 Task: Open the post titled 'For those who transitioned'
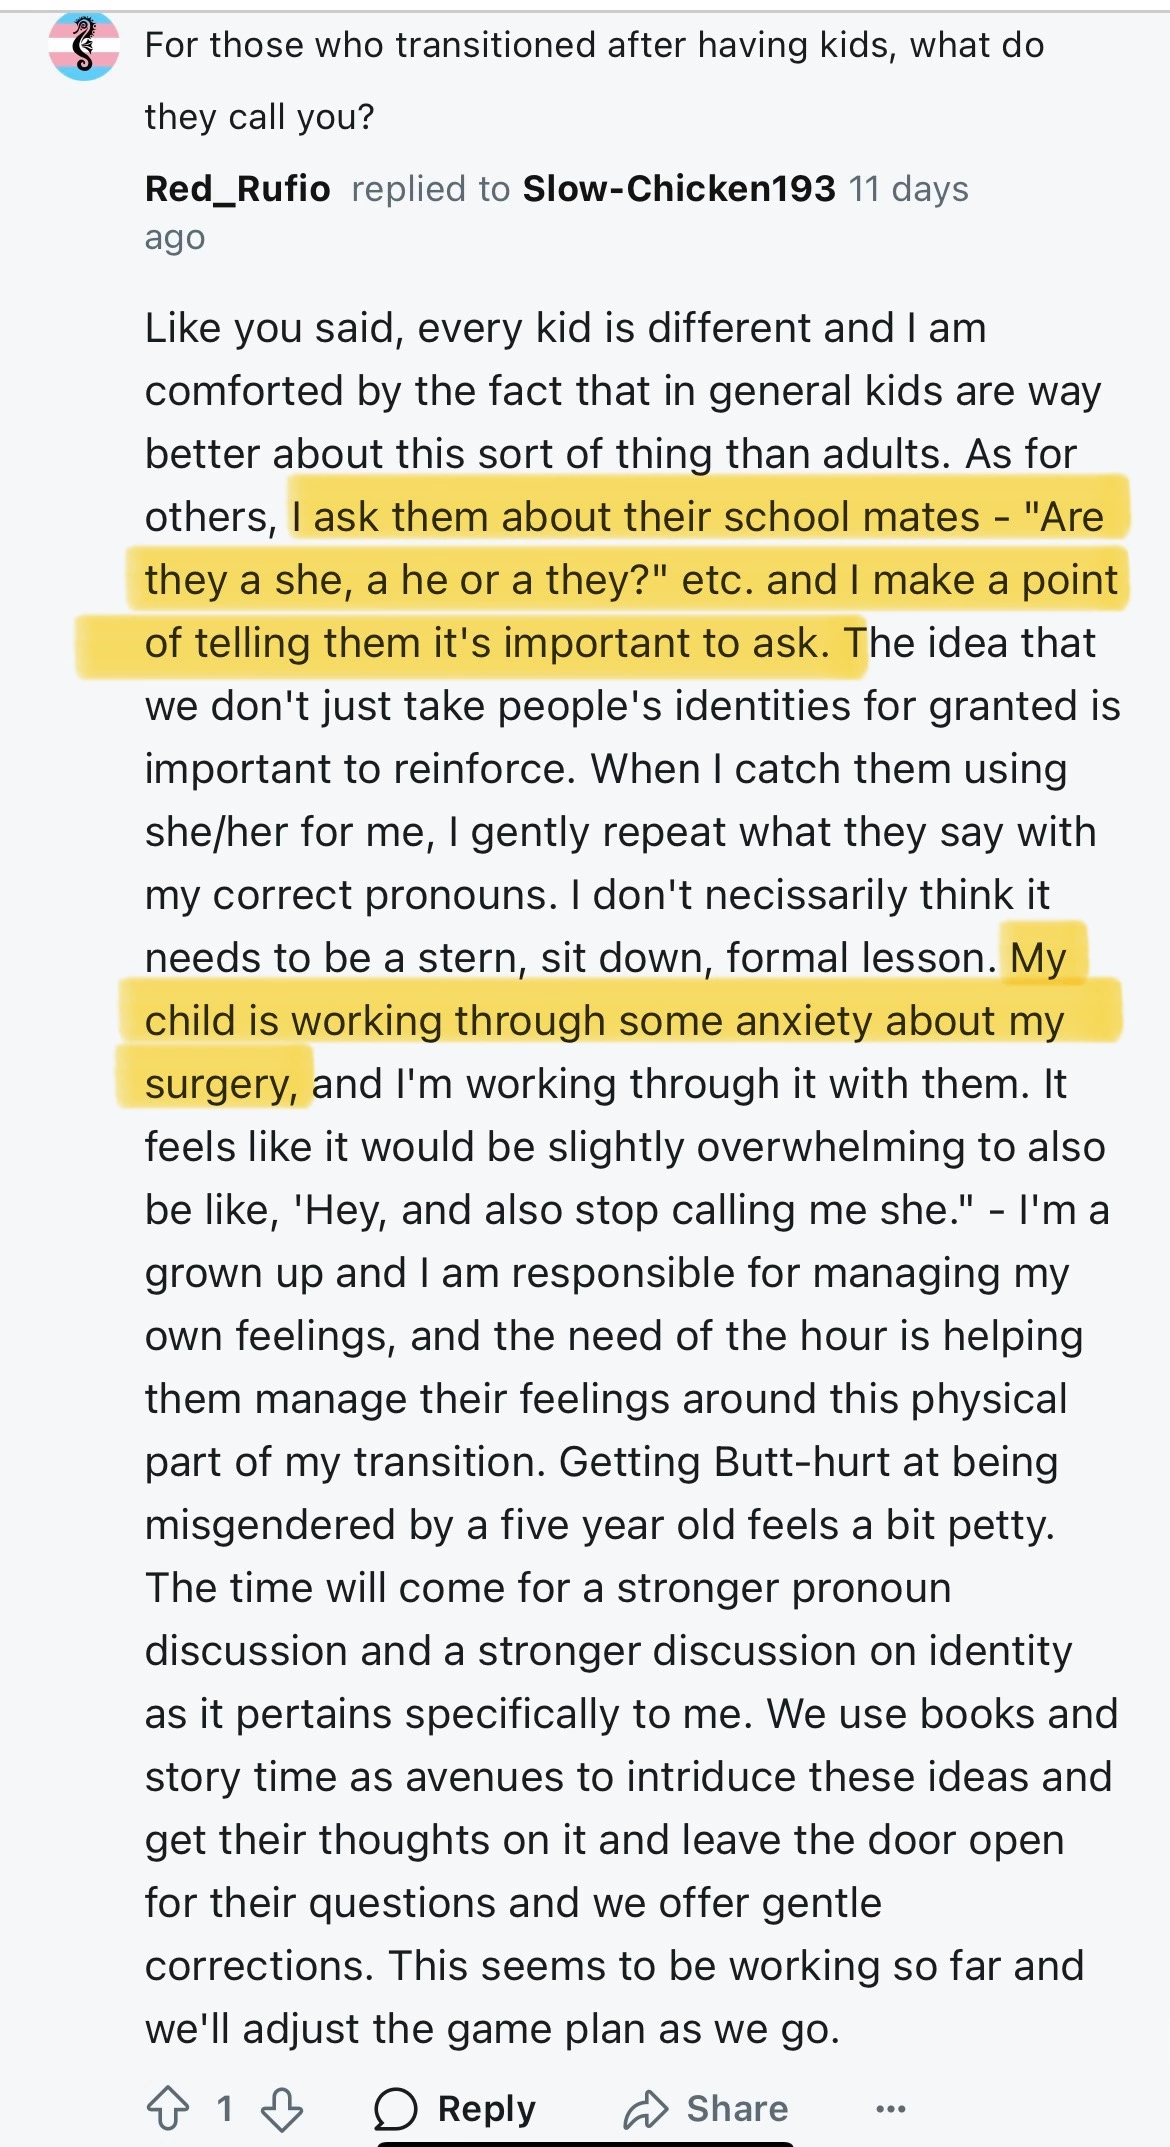click(594, 46)
